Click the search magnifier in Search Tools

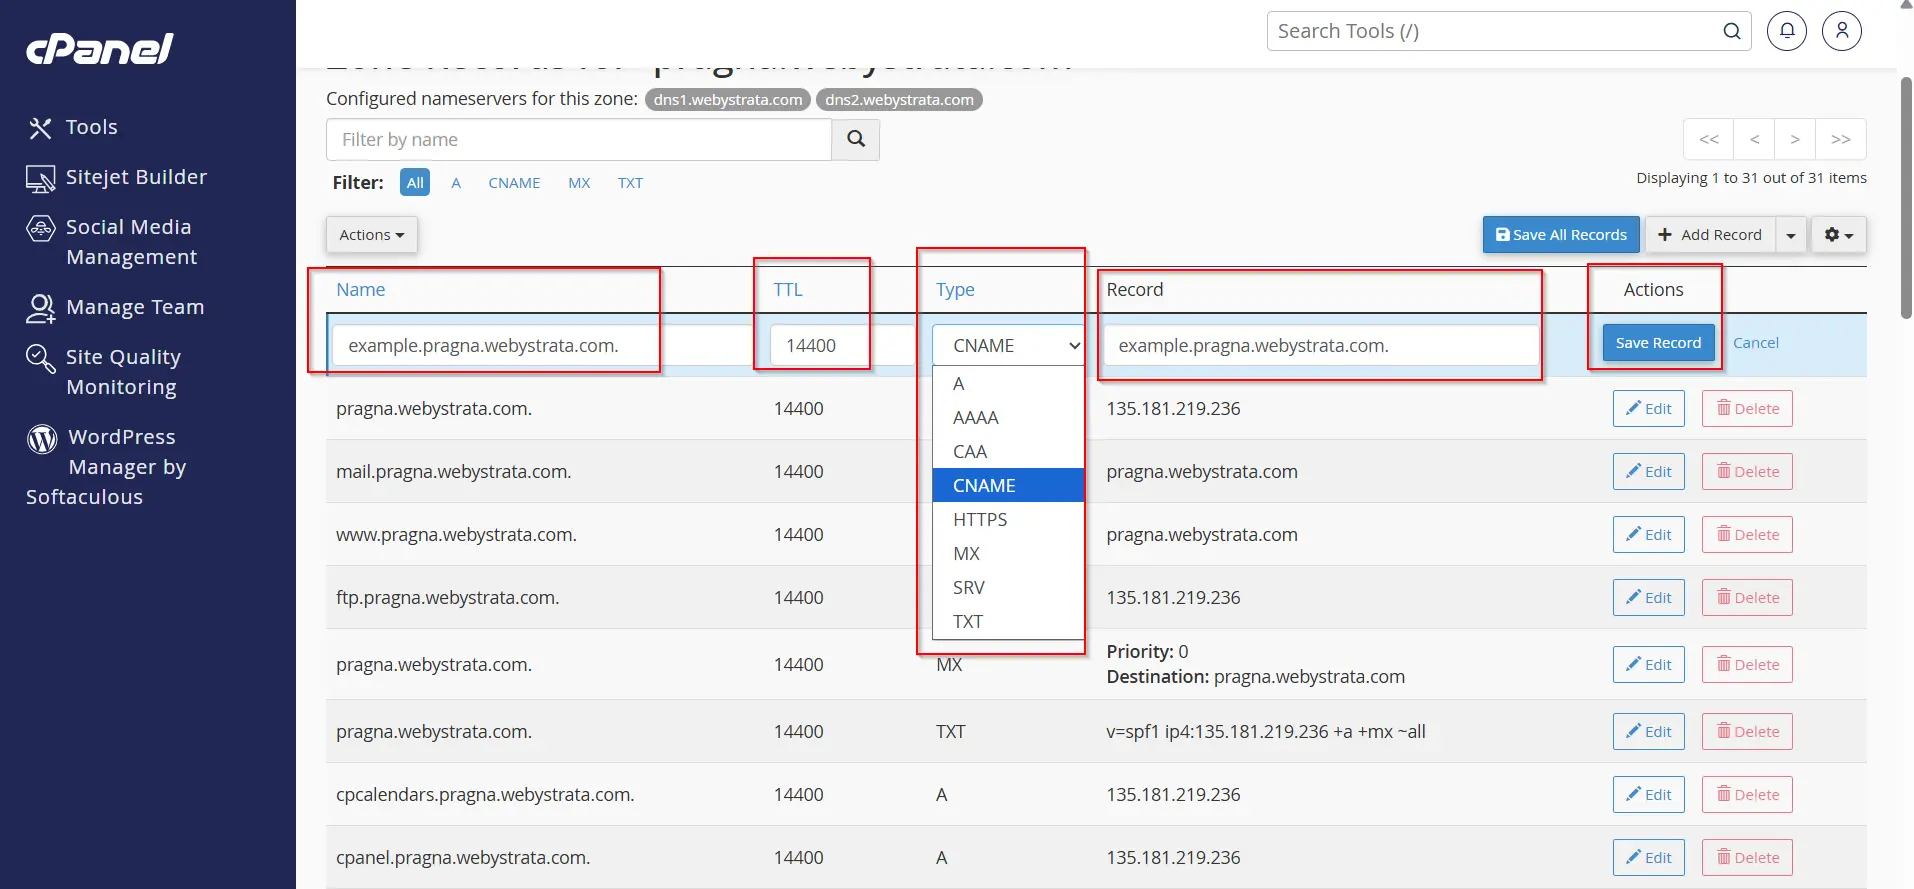pyautogui.click(x=1732, y=31)
